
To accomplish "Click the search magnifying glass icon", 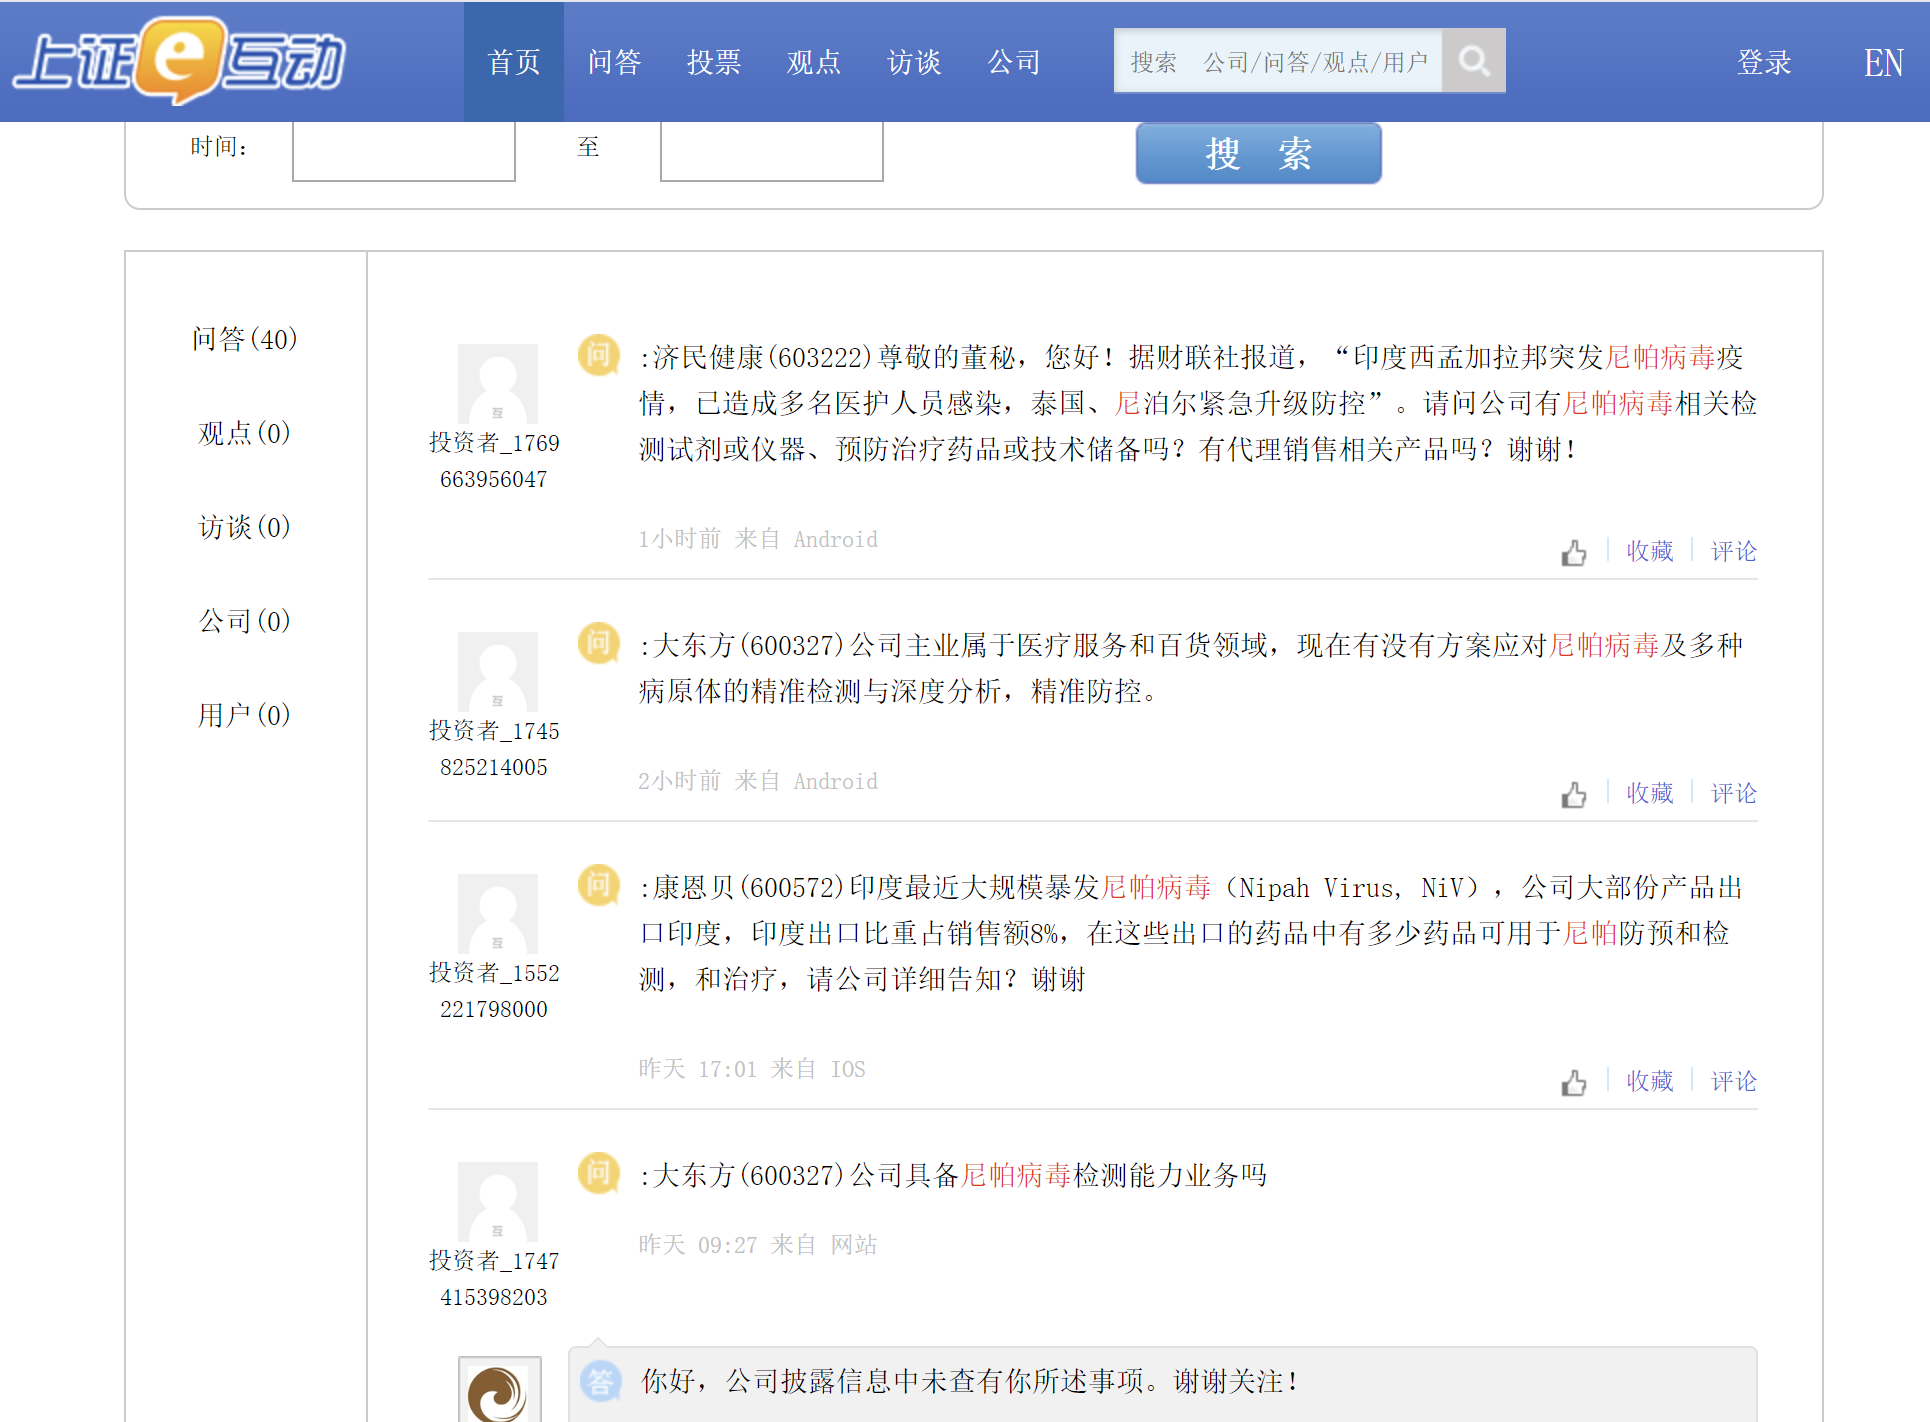I will coord(1473,61).
